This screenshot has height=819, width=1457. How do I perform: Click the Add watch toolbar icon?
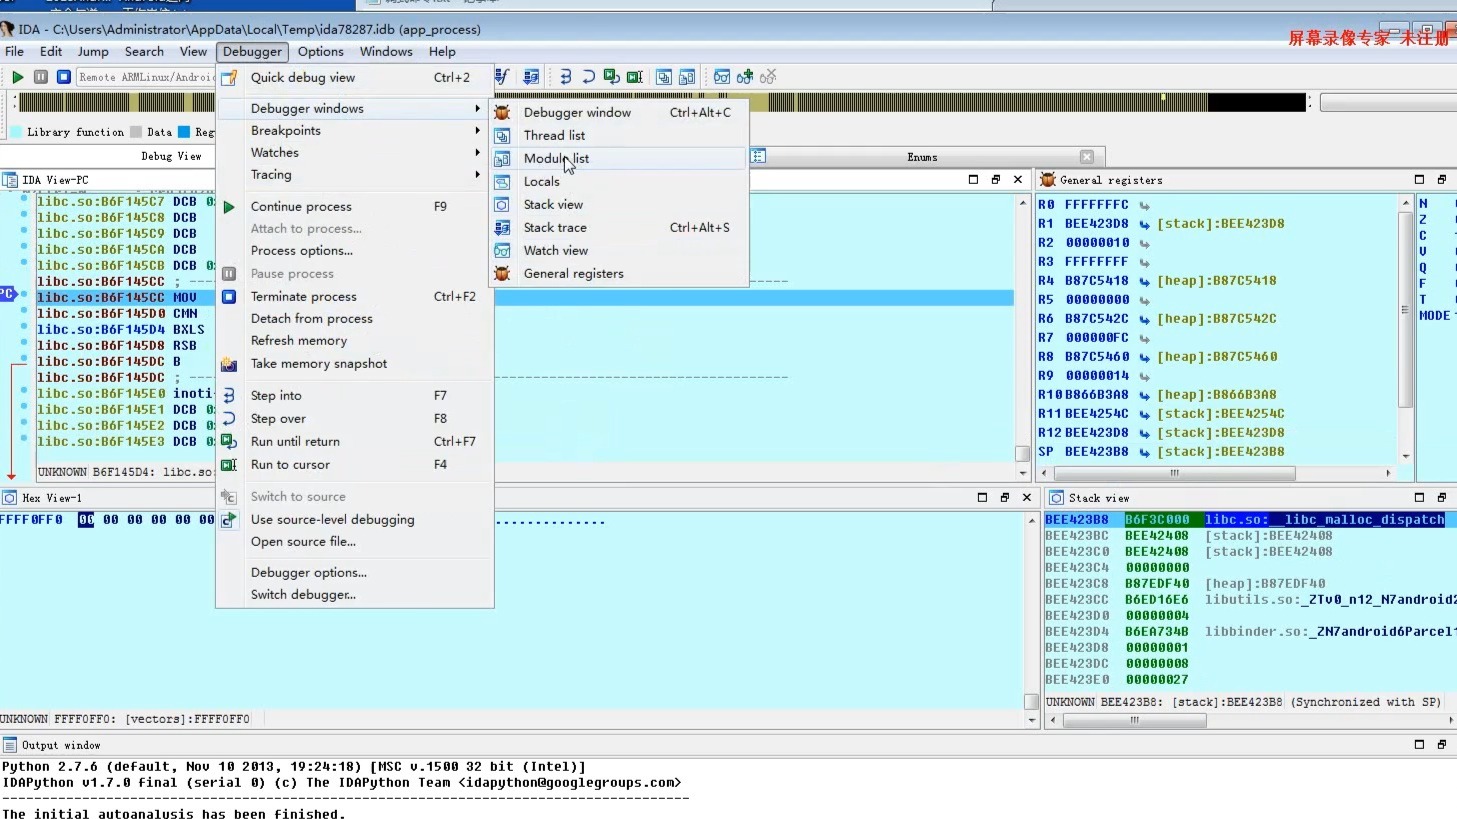[744, 77]
